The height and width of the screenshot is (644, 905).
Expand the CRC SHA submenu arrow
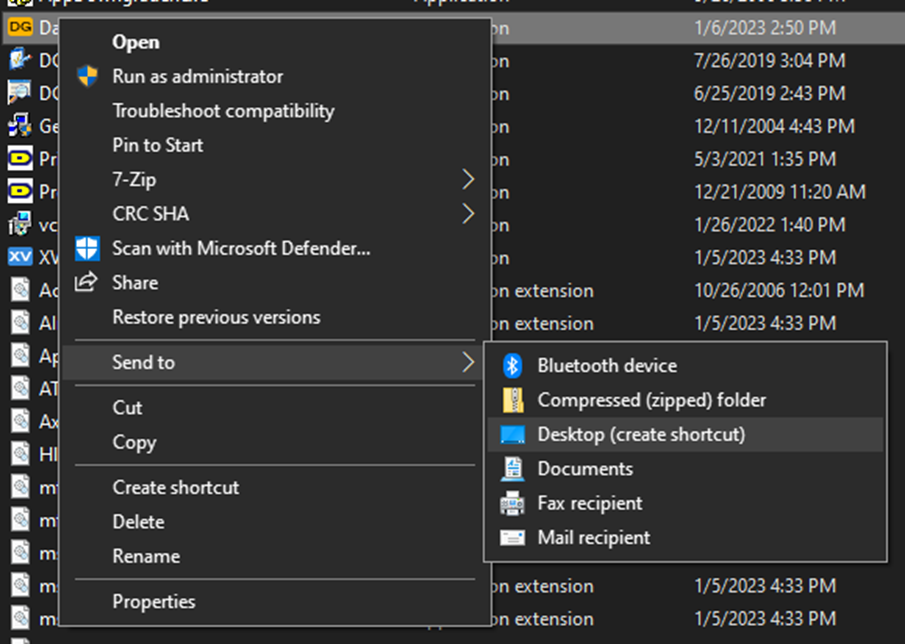468,214
